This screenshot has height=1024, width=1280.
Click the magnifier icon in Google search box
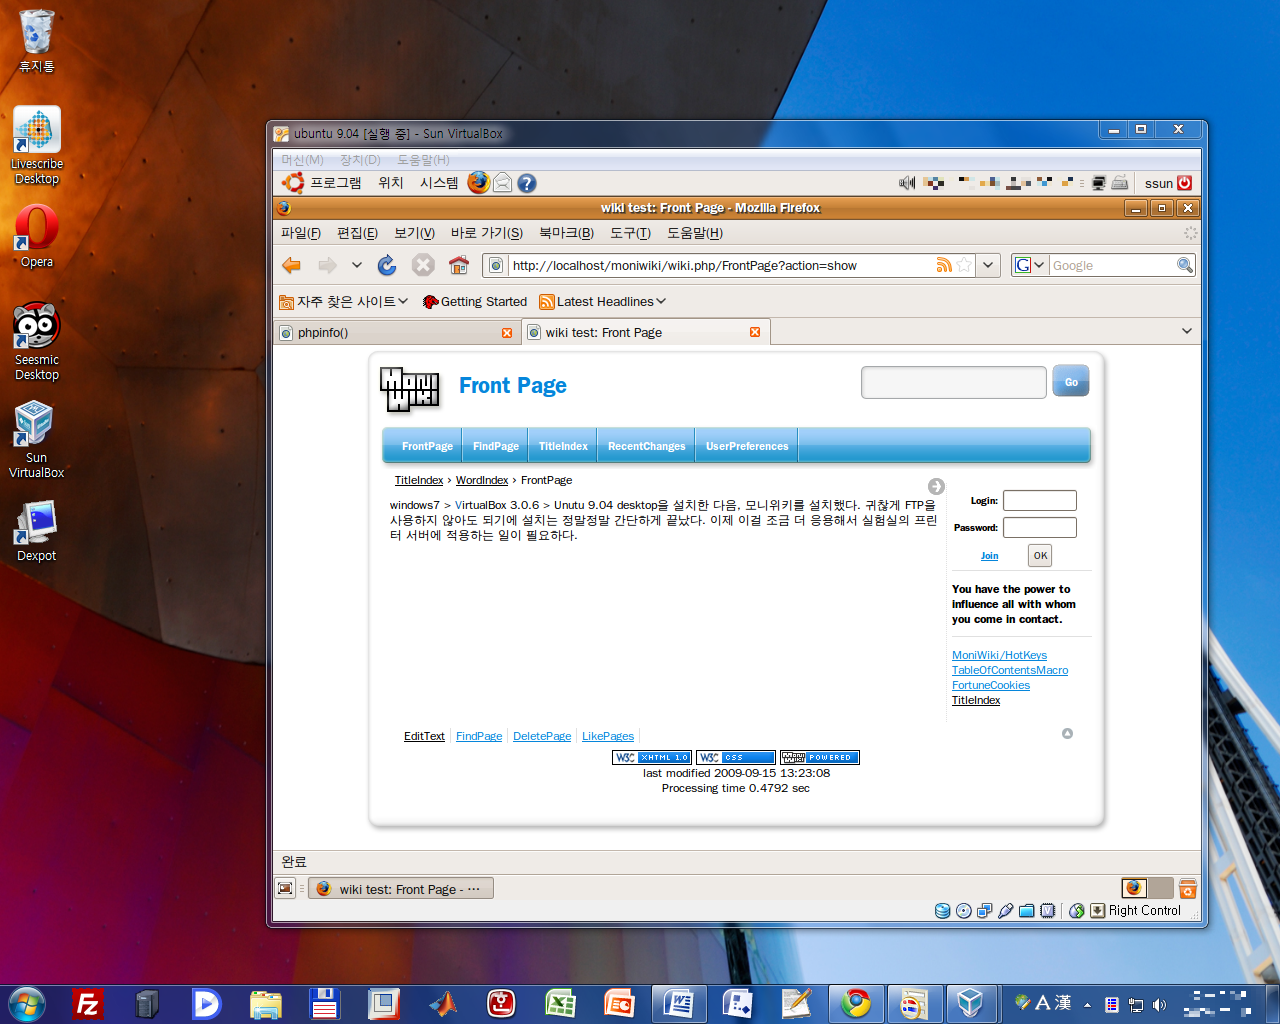pos(1185,265)
